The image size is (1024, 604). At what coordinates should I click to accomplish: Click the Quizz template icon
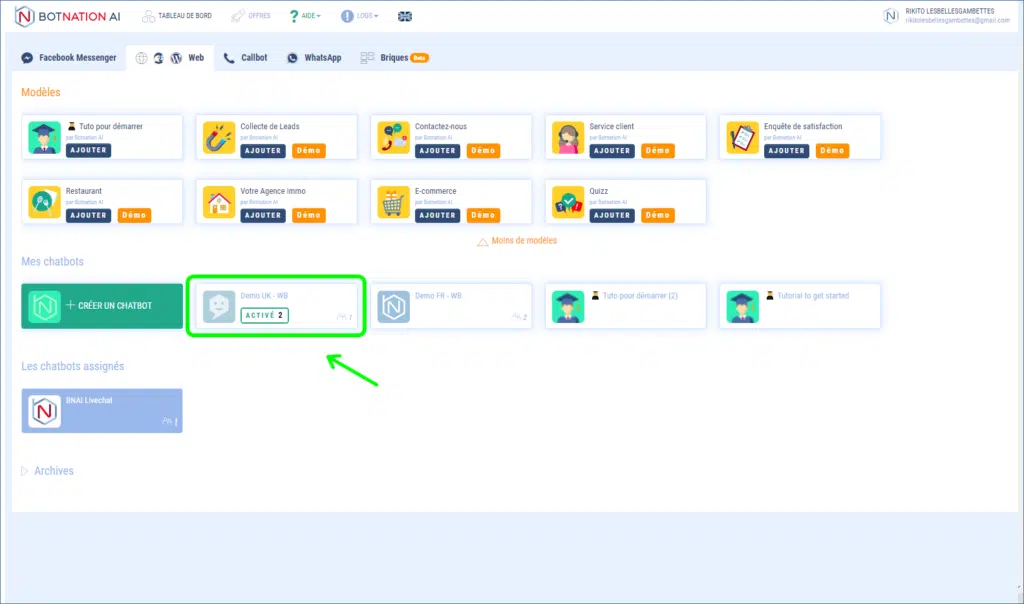[x=569, y=202]
